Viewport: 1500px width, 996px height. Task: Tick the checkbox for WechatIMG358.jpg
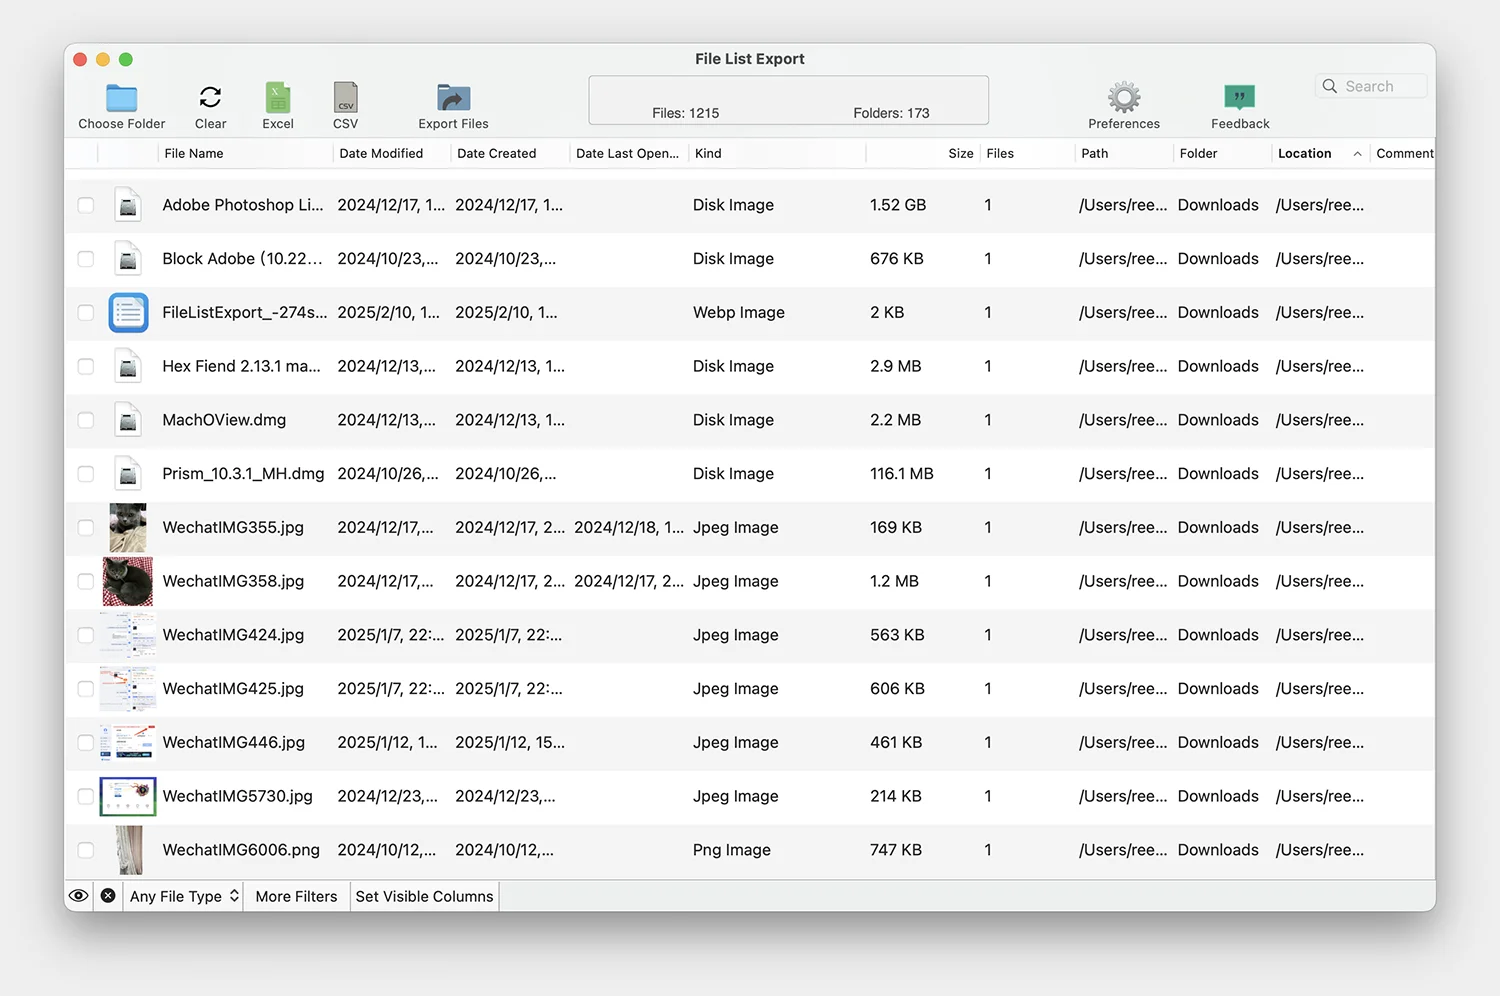tap(86, 581)
